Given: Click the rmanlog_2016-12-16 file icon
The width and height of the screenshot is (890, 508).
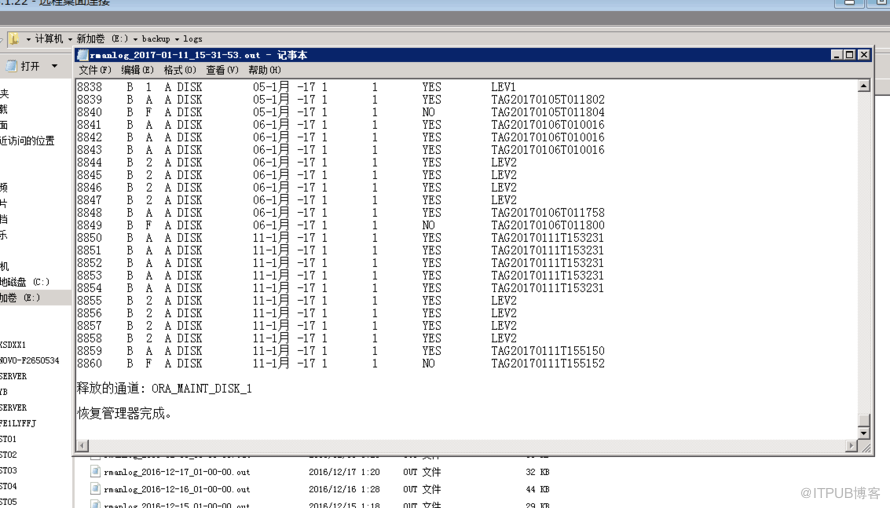Looking at the screenshot, I should 95,489.
